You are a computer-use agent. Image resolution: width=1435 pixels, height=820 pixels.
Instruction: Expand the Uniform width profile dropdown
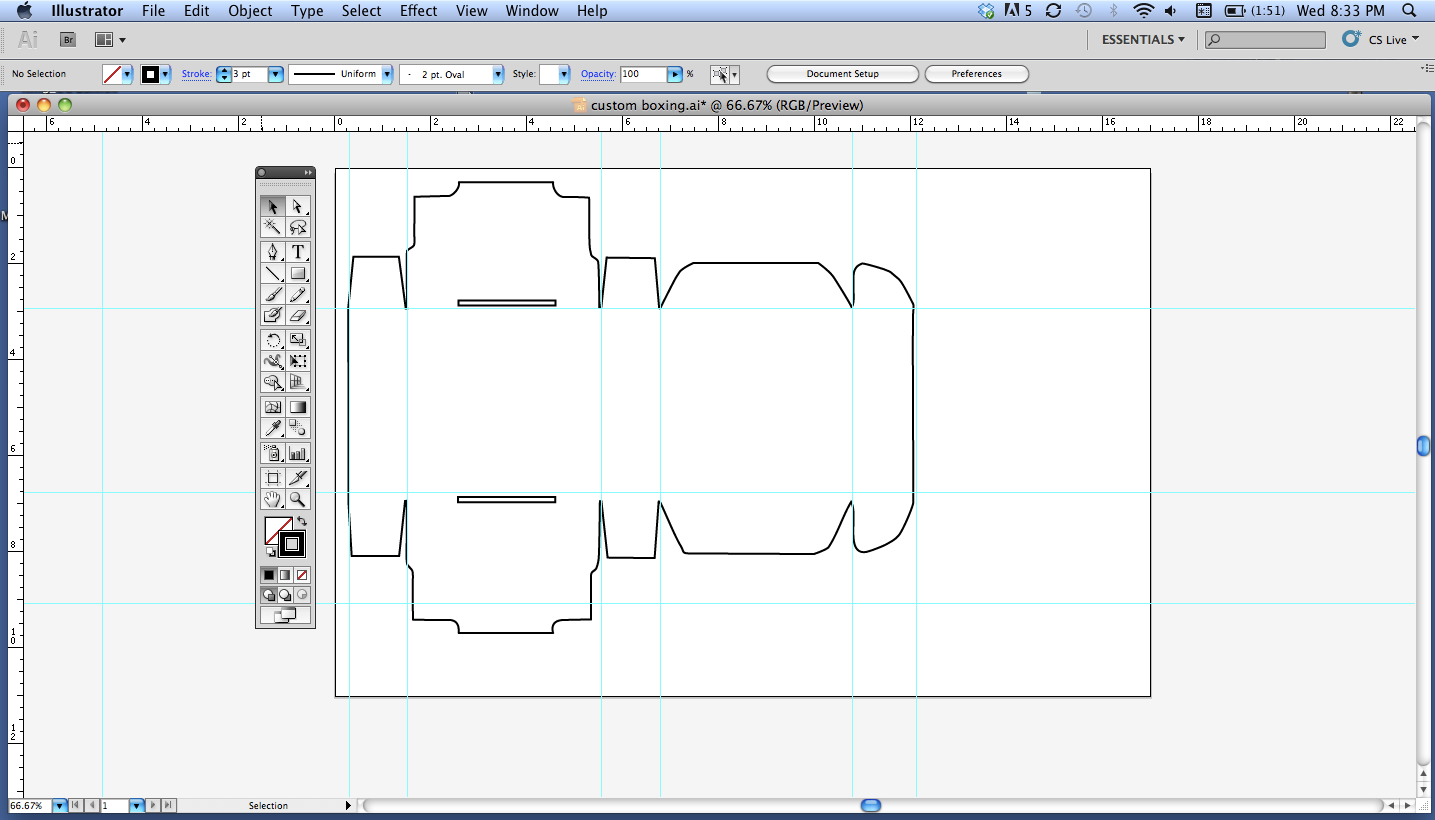[x=386, y=74]
